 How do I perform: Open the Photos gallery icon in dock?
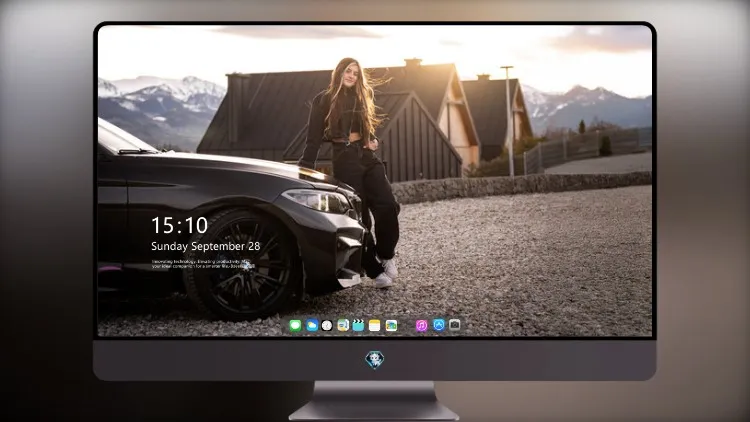tap(391, 325)
